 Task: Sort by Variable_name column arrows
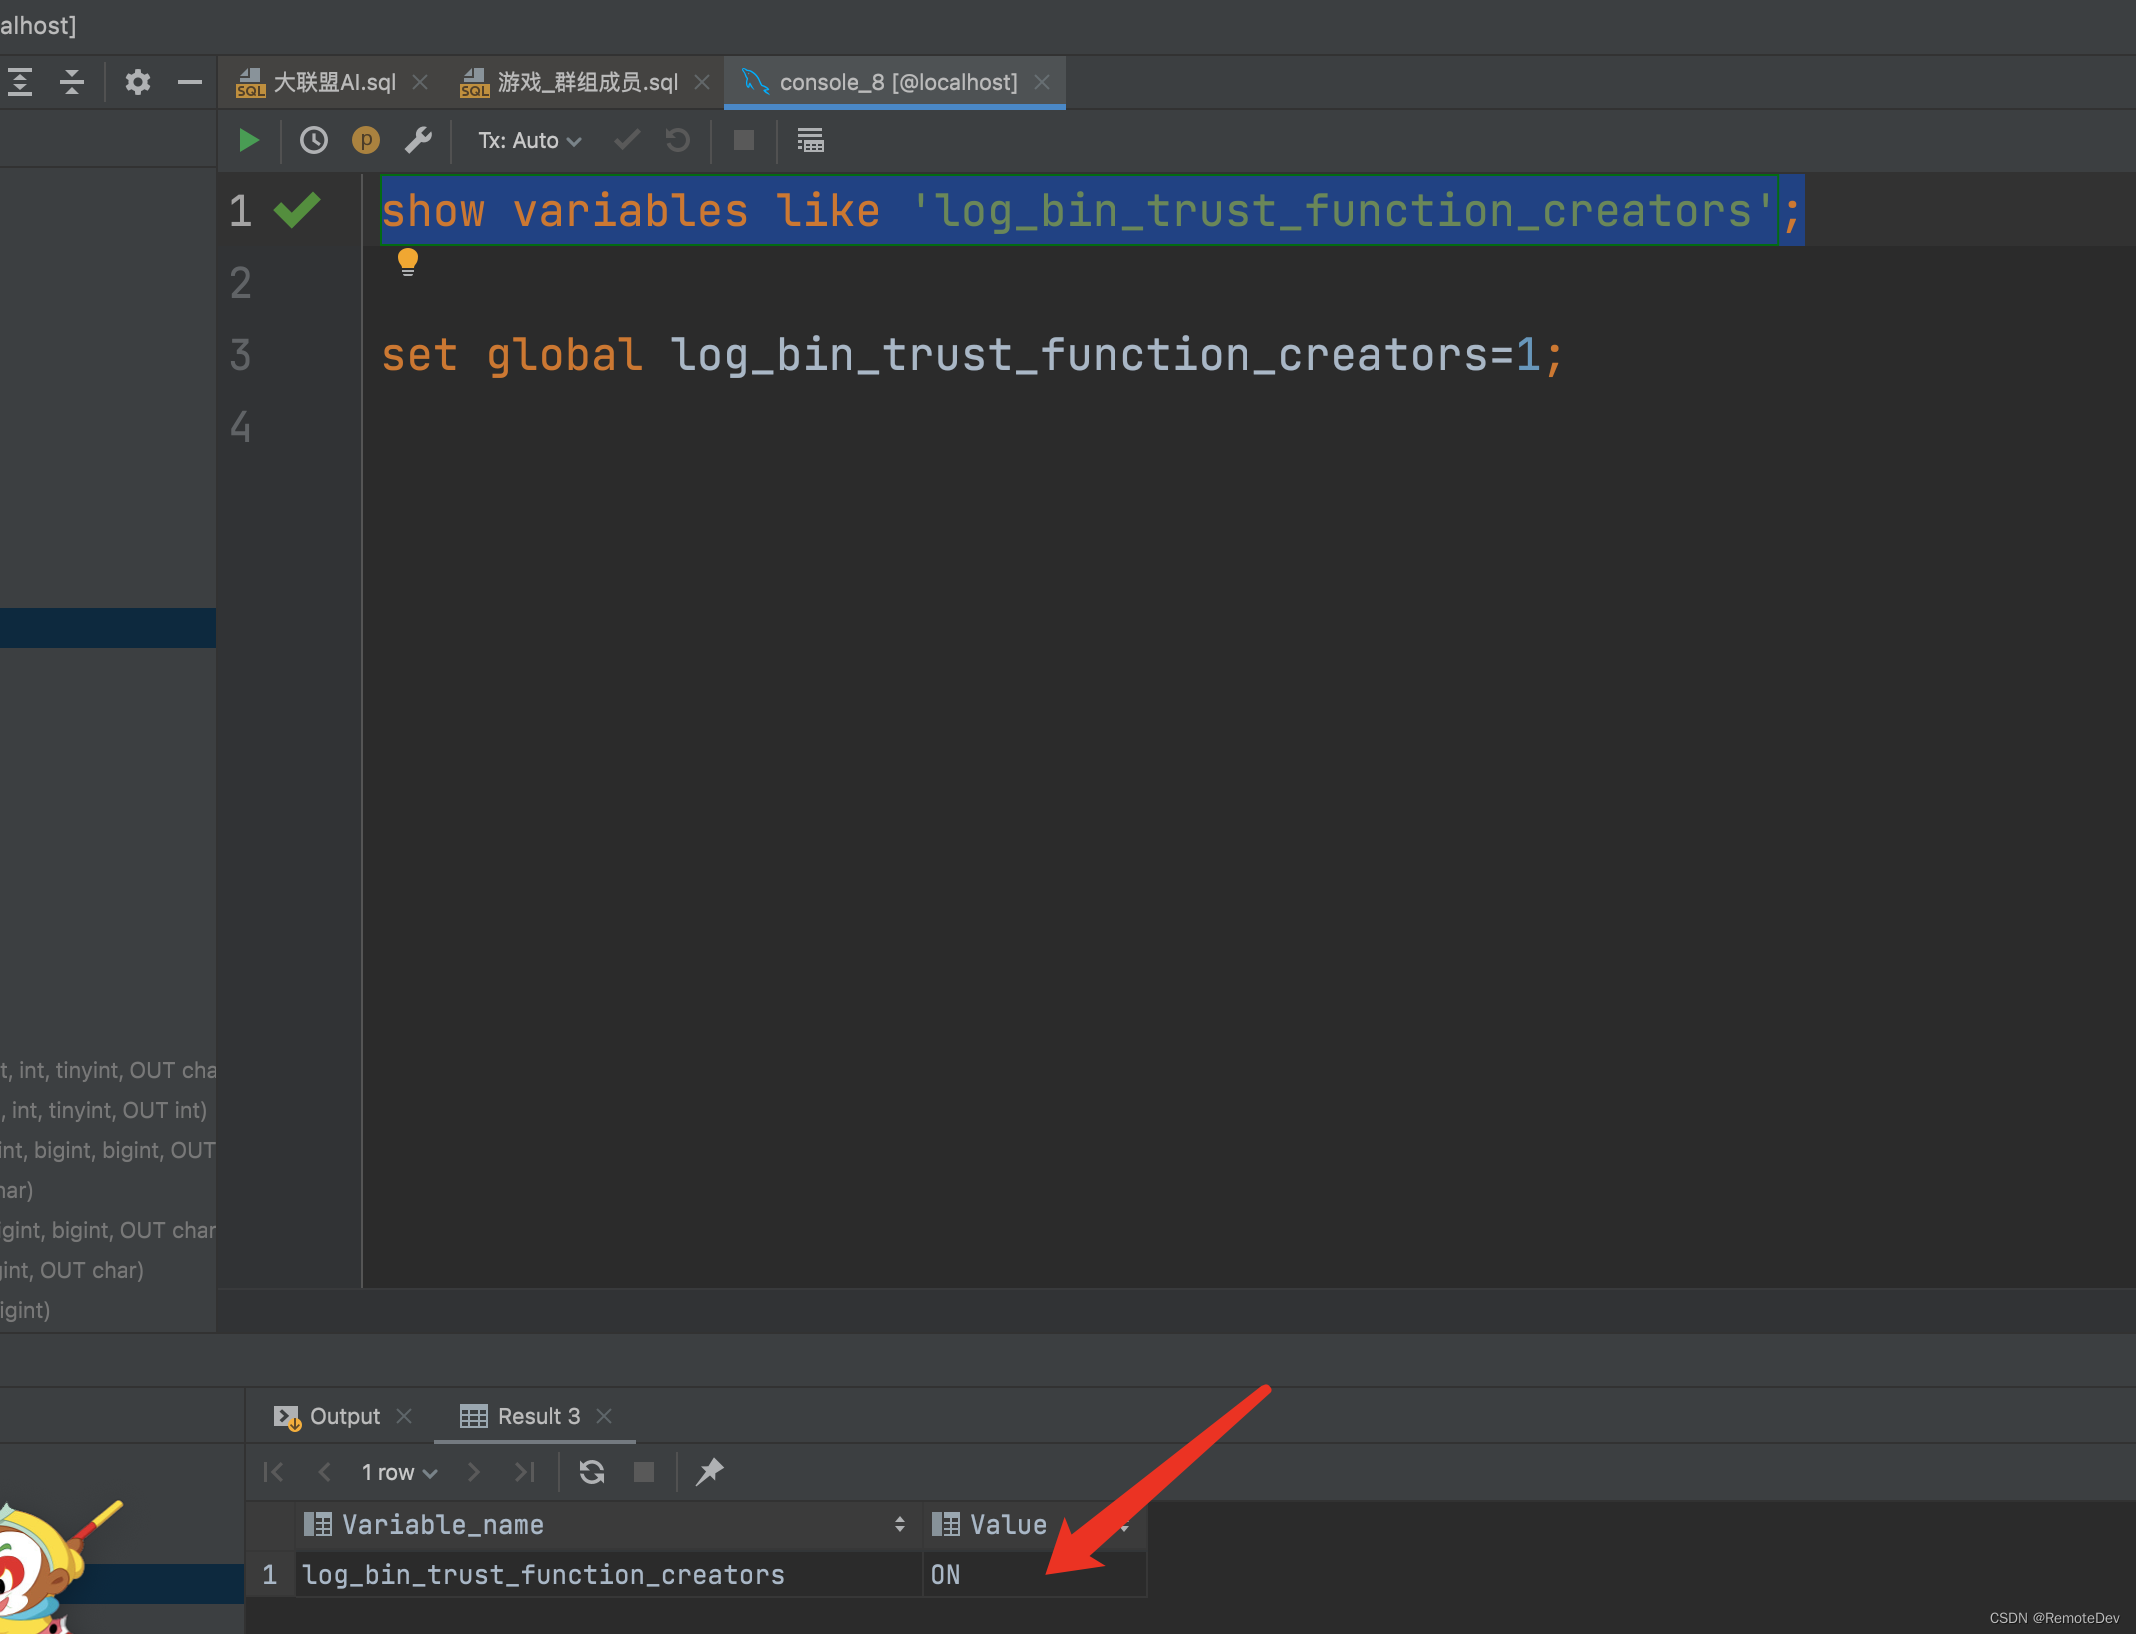coord(899,1524)
